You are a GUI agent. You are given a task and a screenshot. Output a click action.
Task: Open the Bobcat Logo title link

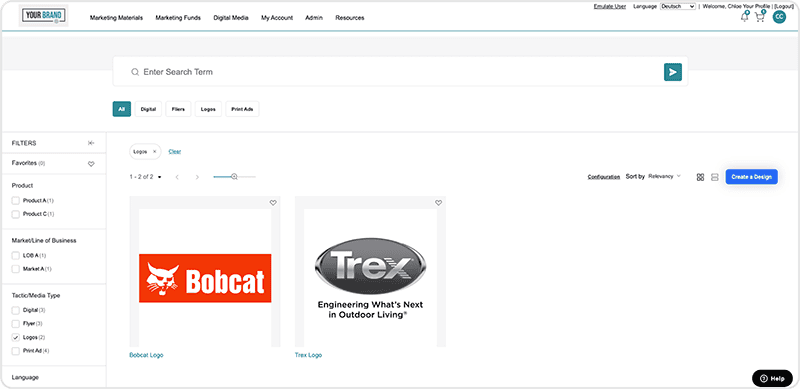(146, 355)
